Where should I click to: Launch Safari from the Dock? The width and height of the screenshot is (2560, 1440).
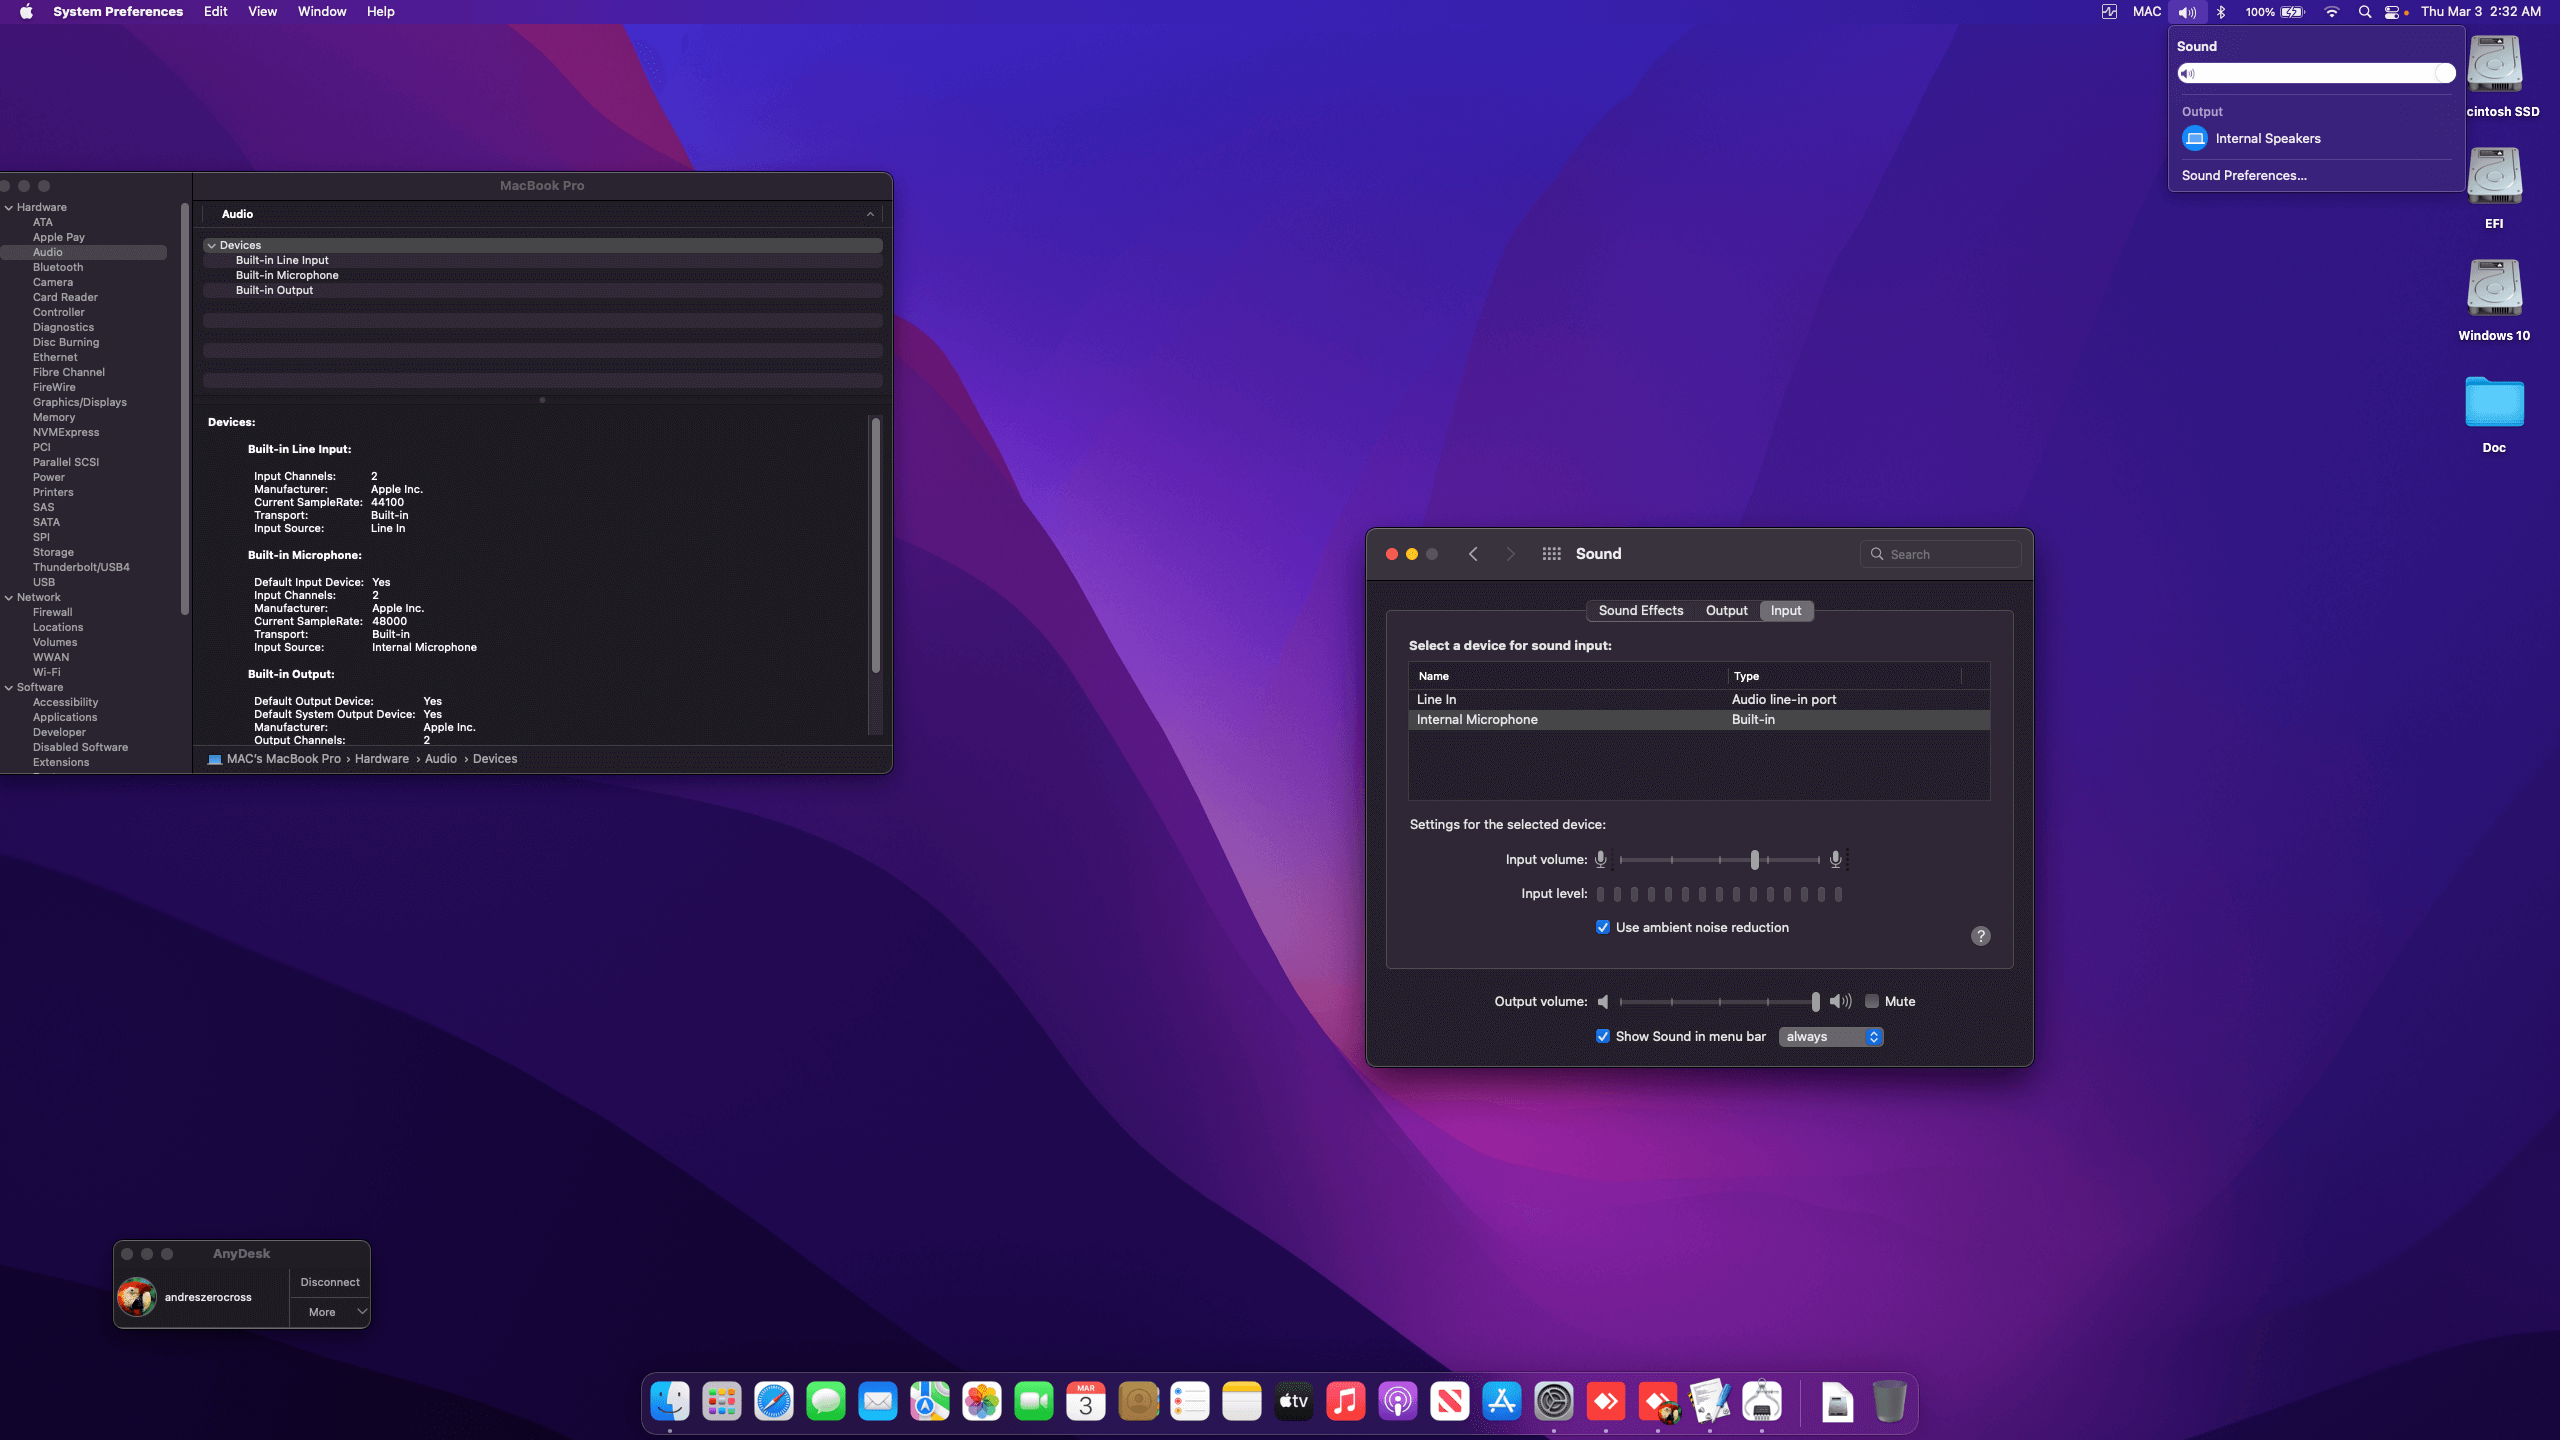(x=774, y=1402)
